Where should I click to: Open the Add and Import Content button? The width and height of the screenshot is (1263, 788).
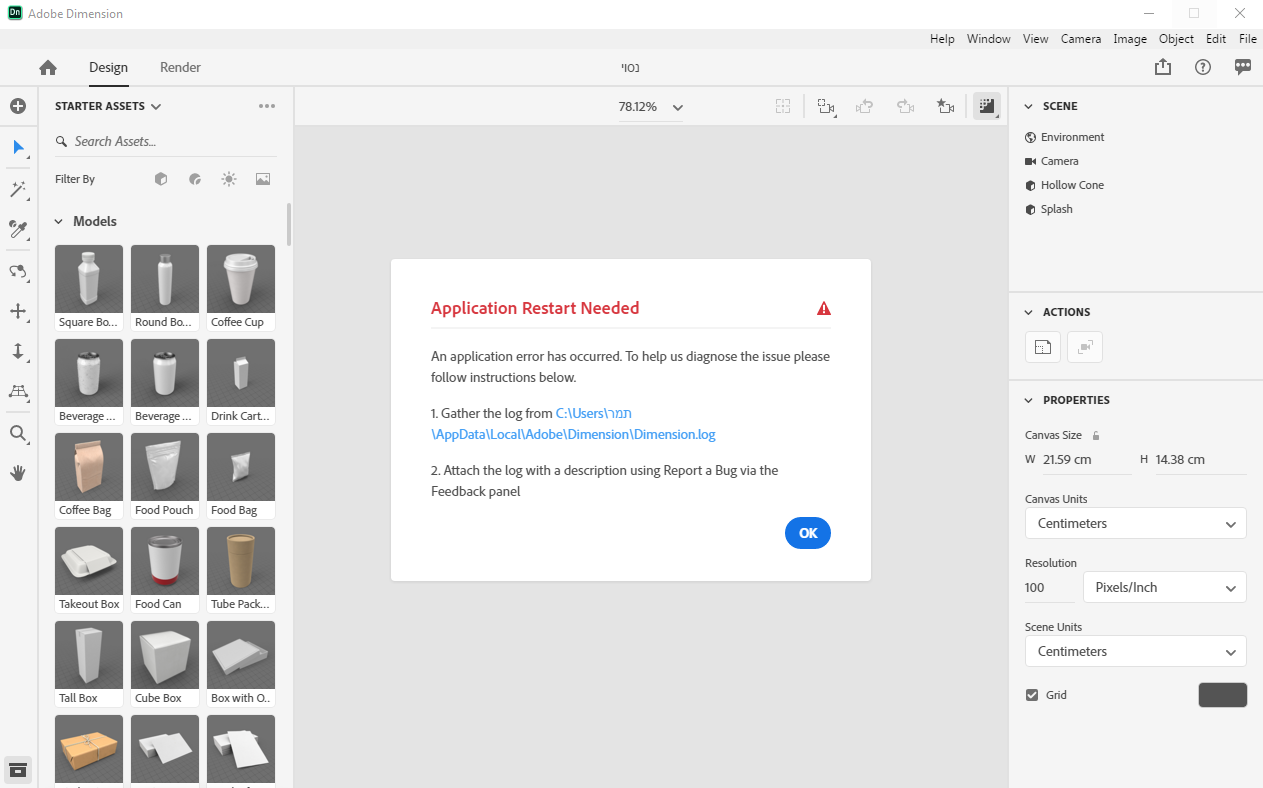18,106
